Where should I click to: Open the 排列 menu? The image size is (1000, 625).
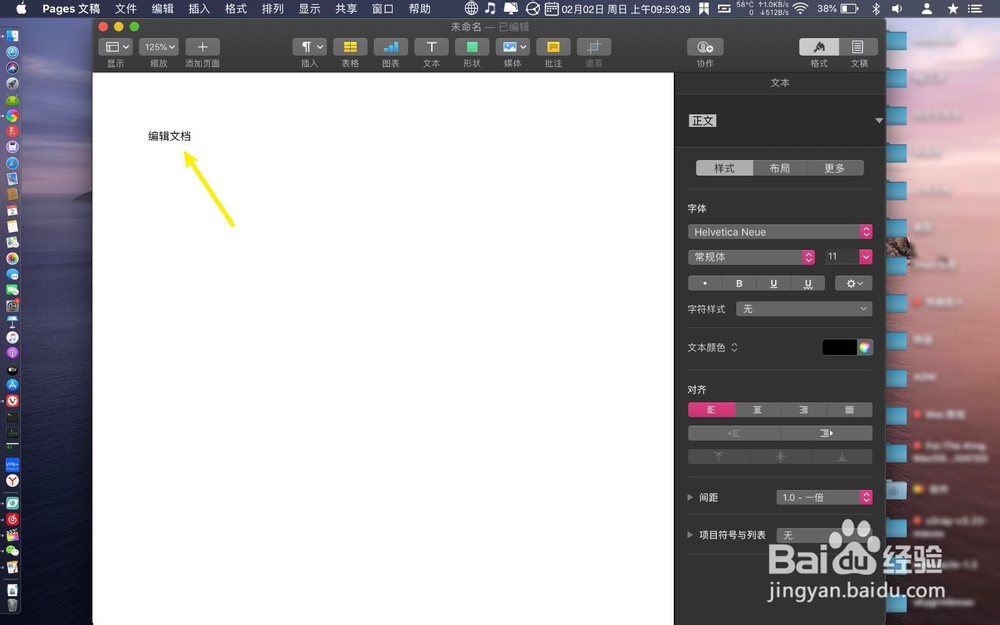[272, 8]
